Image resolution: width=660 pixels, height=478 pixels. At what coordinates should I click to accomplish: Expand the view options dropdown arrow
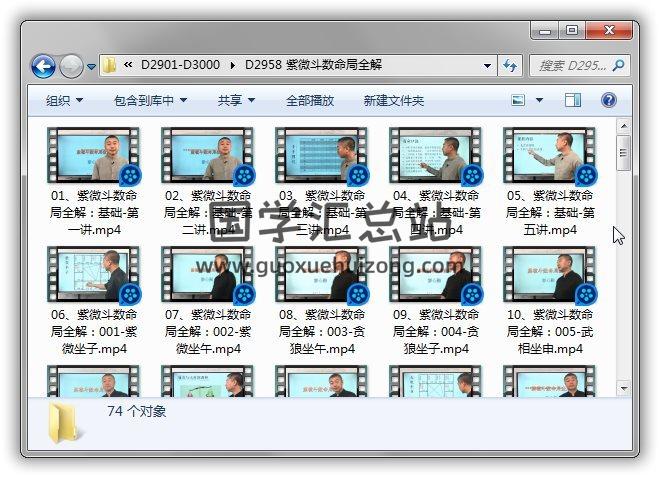pyautogui.click(x=539, y=100)
